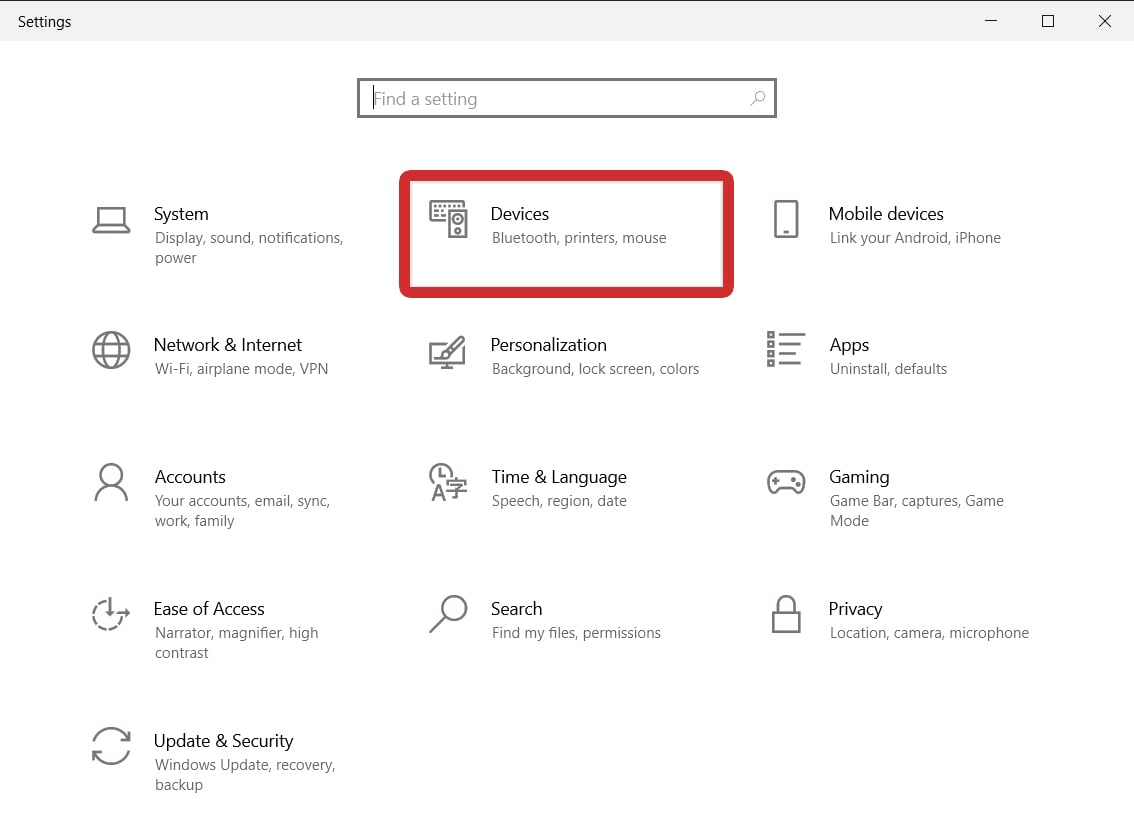Screen dimensions: 1134x839
Task: Click the Apps list icon
Action: coord(785,350)
